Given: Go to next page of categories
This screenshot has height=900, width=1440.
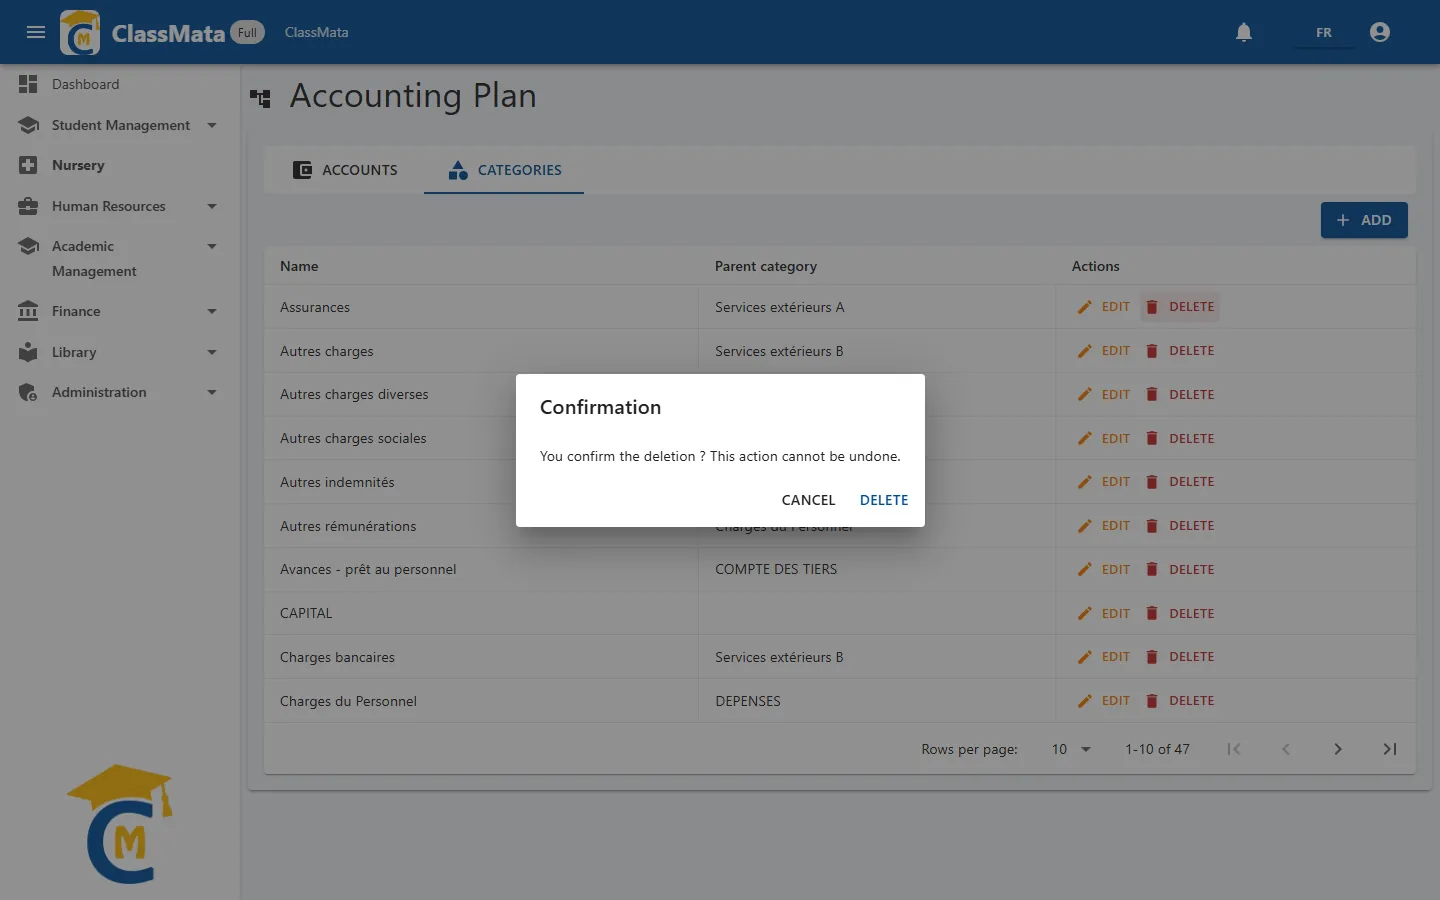Looking at the screenshot, I should (1338, 749).
